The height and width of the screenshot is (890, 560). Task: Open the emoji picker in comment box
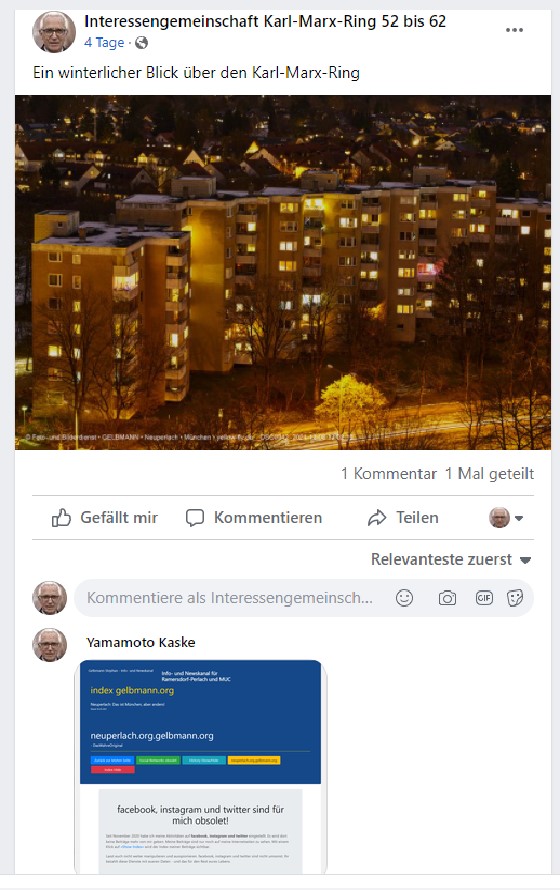tap(405, 598)
